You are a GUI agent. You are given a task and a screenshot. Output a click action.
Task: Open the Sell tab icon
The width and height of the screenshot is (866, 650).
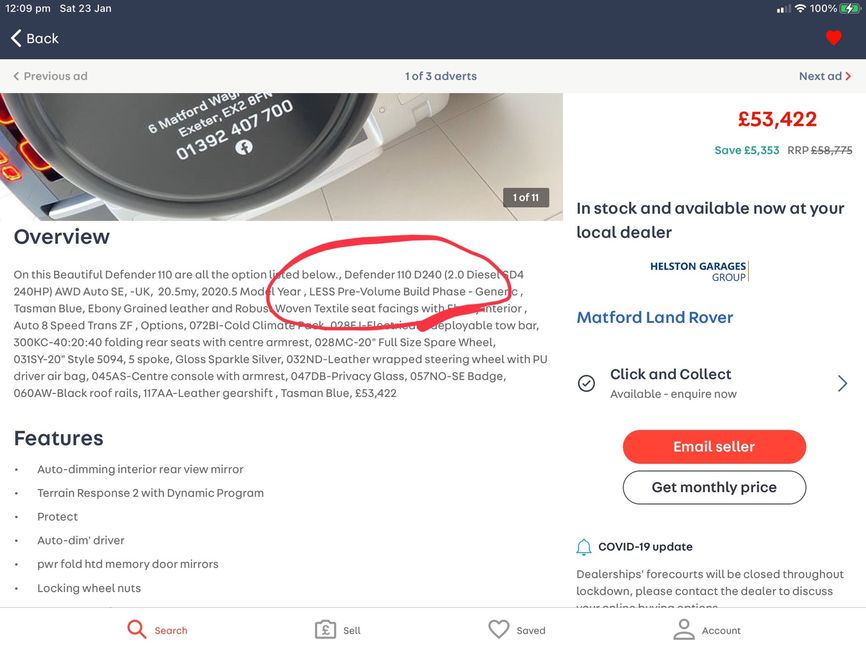[325, 630]
